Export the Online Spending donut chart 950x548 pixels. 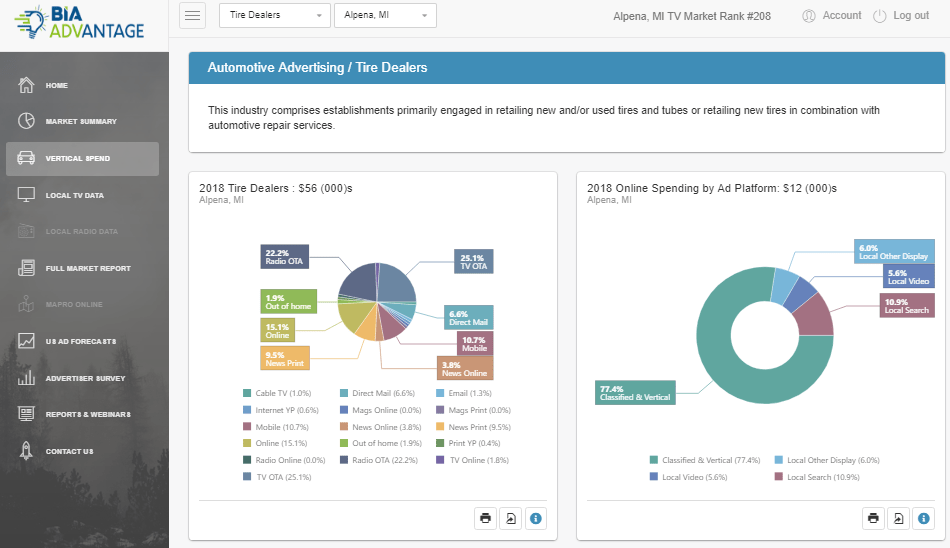899,518
